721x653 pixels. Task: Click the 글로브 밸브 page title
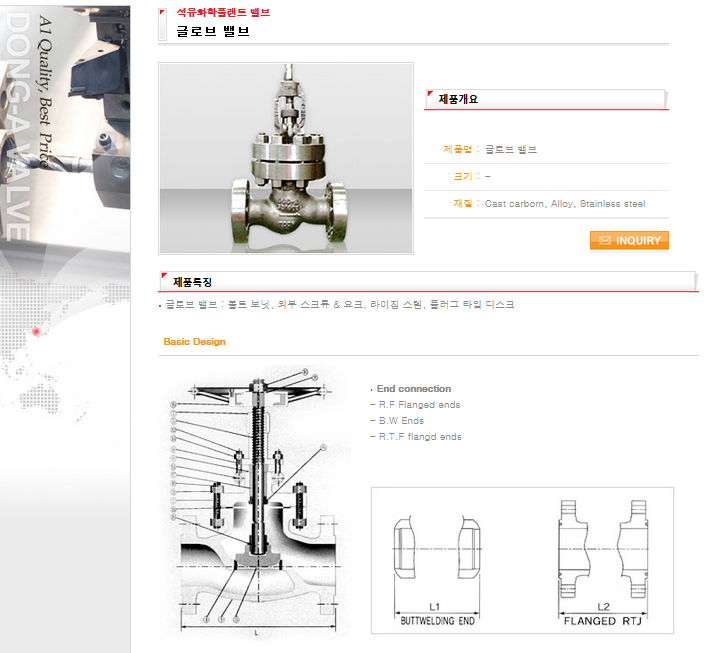pos(213,31)
